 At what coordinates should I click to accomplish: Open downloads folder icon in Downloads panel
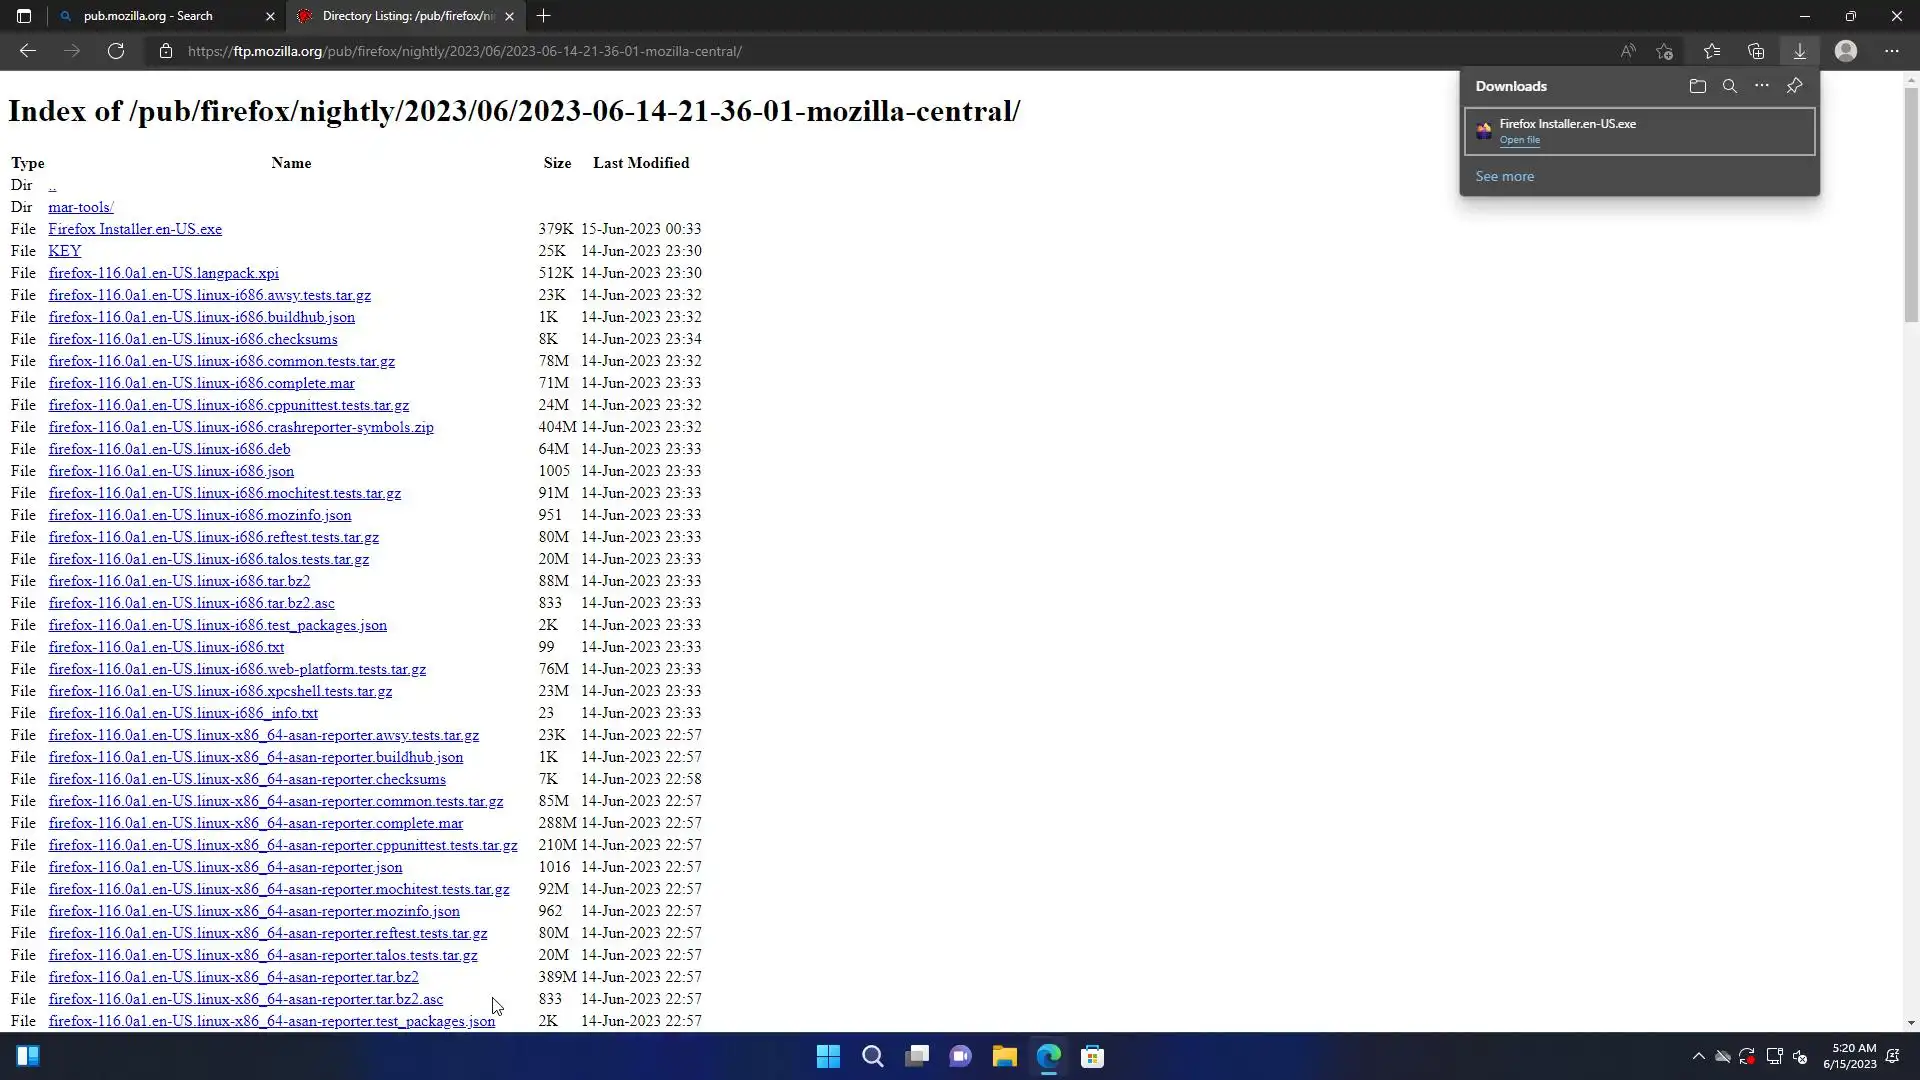(x=1697, y=86)
